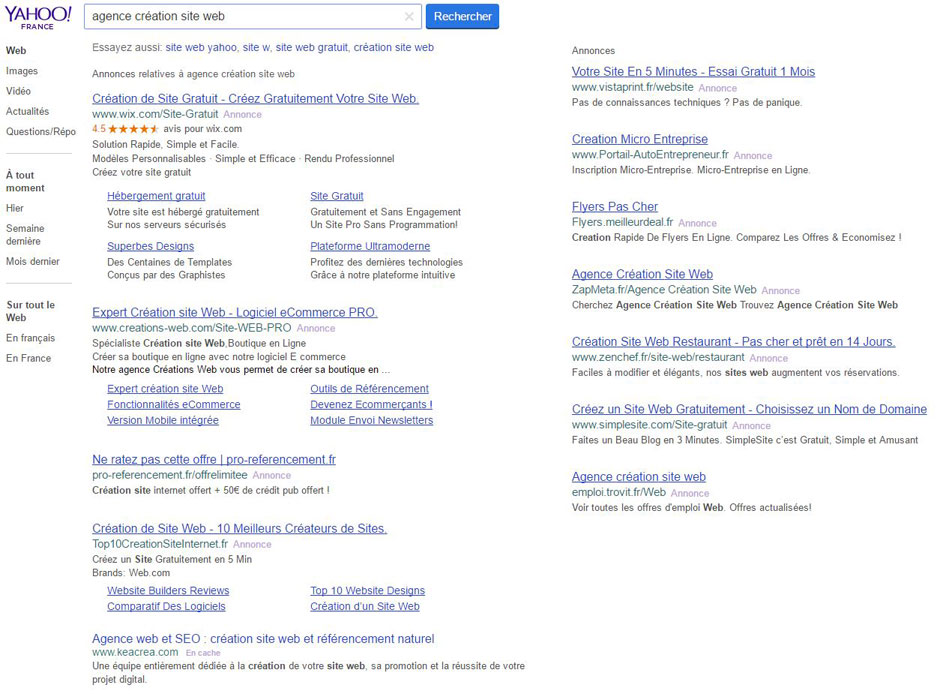This screenshot has width=937, height=694.
Task: Open 'Agence web et SEO' keacrea result
Action: (x=263, y=639)
